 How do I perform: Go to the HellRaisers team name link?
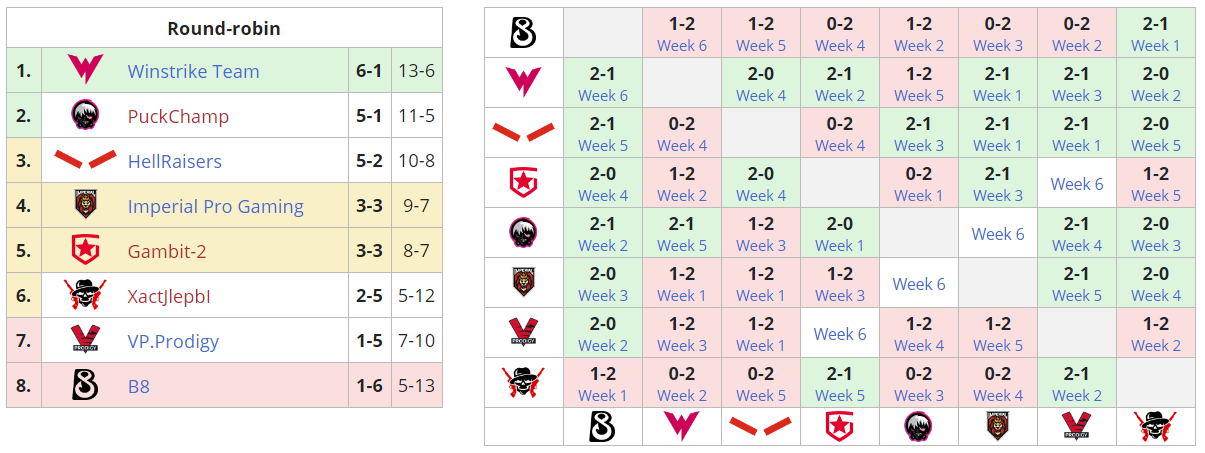click(x=175, y=161)
